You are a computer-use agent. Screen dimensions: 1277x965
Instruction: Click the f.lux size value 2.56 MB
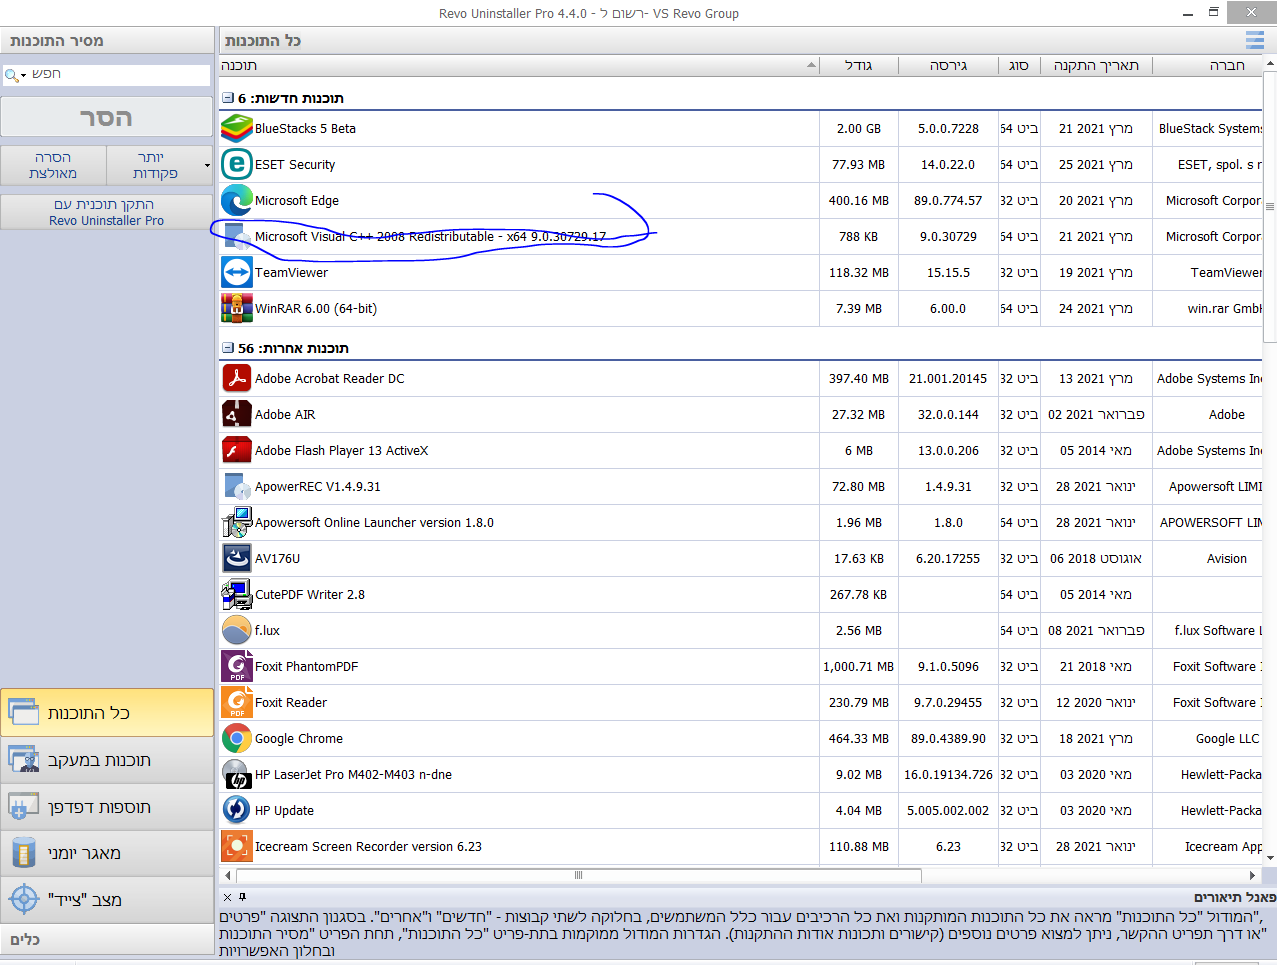[x=859, y=630]
